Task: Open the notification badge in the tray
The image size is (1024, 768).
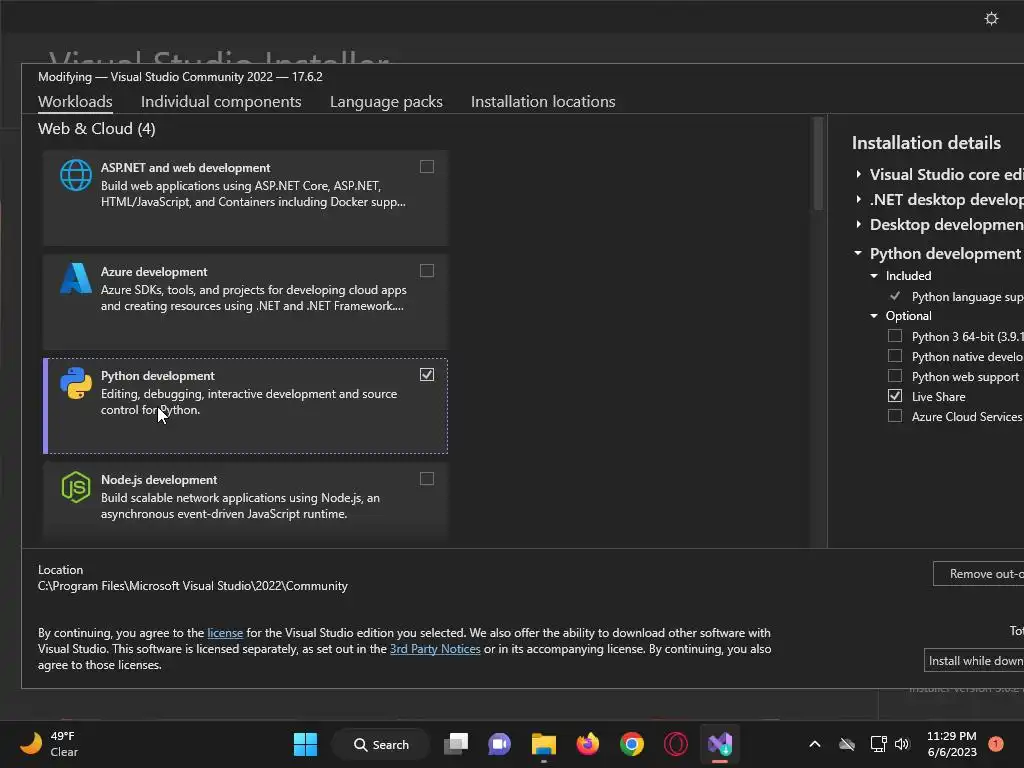Action: pyautogui.click(x=995, y=744)
